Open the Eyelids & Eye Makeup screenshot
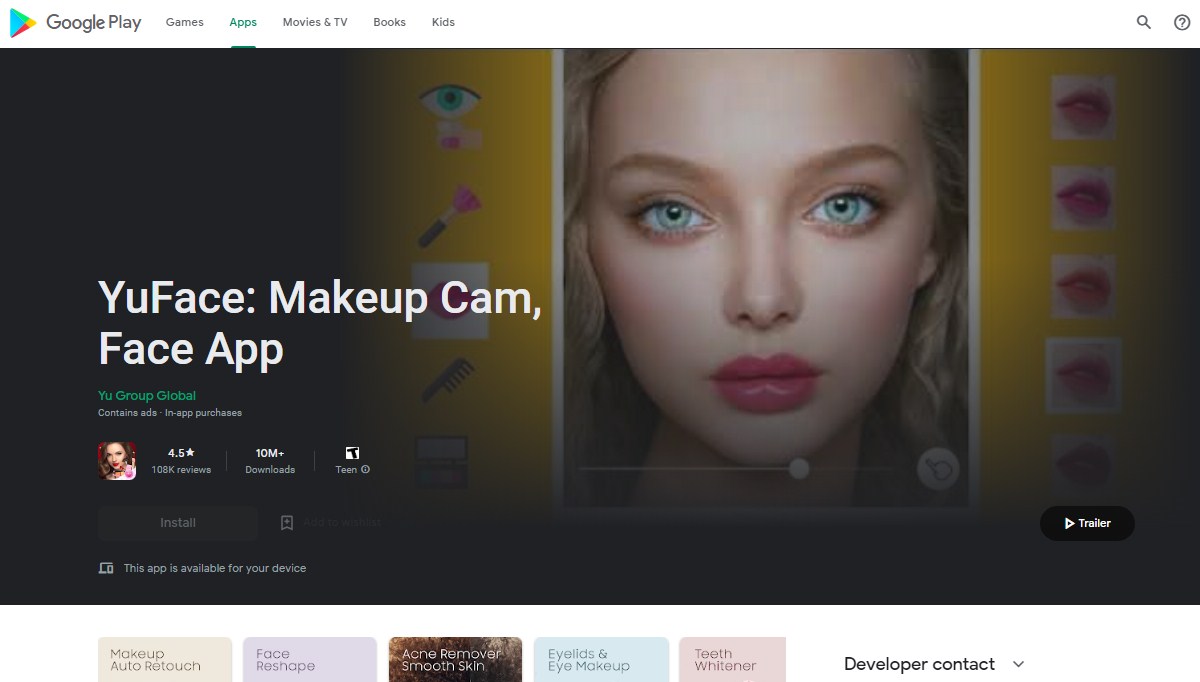Viewport: 1200px width, 682px height. 601,660
